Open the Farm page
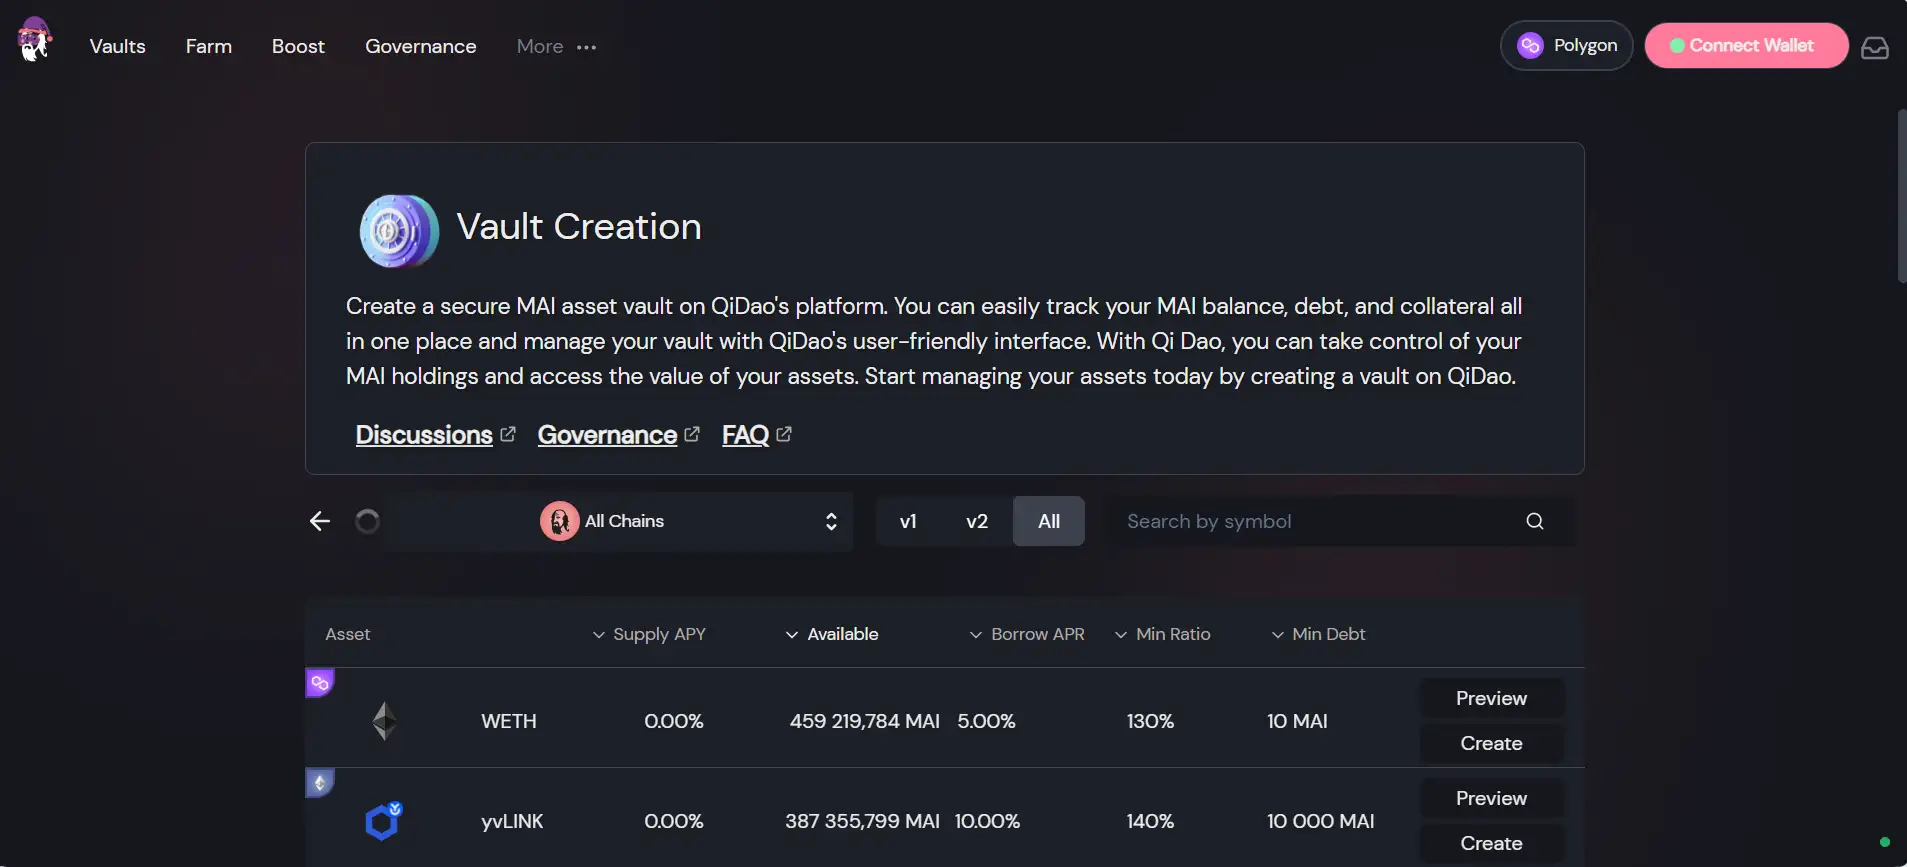The width and height of the screenshot is (1907, 867). click(x=209, y=47)
